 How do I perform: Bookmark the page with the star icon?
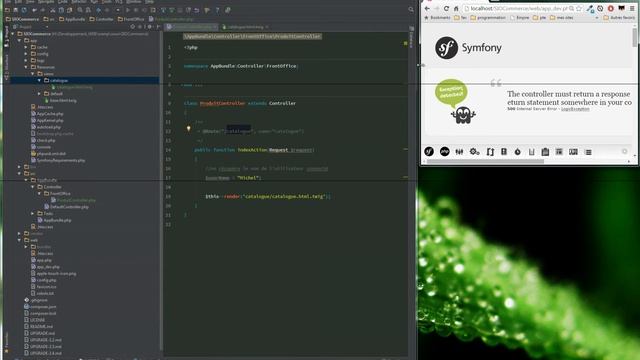(579, 9)
